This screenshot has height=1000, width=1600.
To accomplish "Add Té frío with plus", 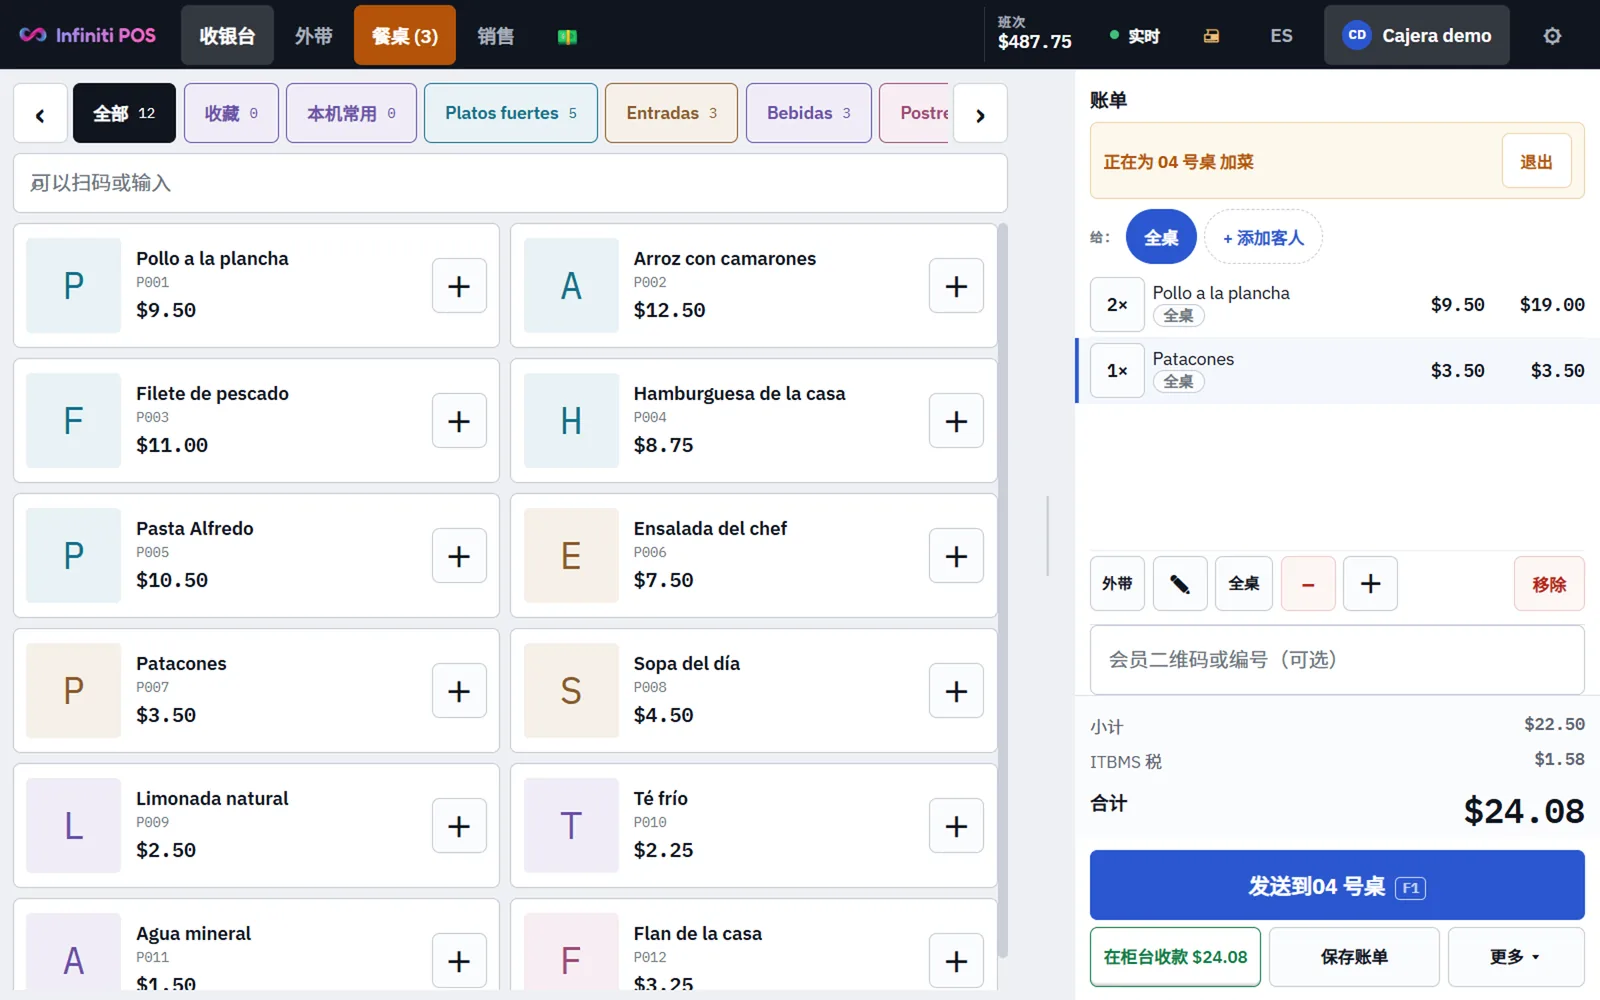I will [956, 826].
